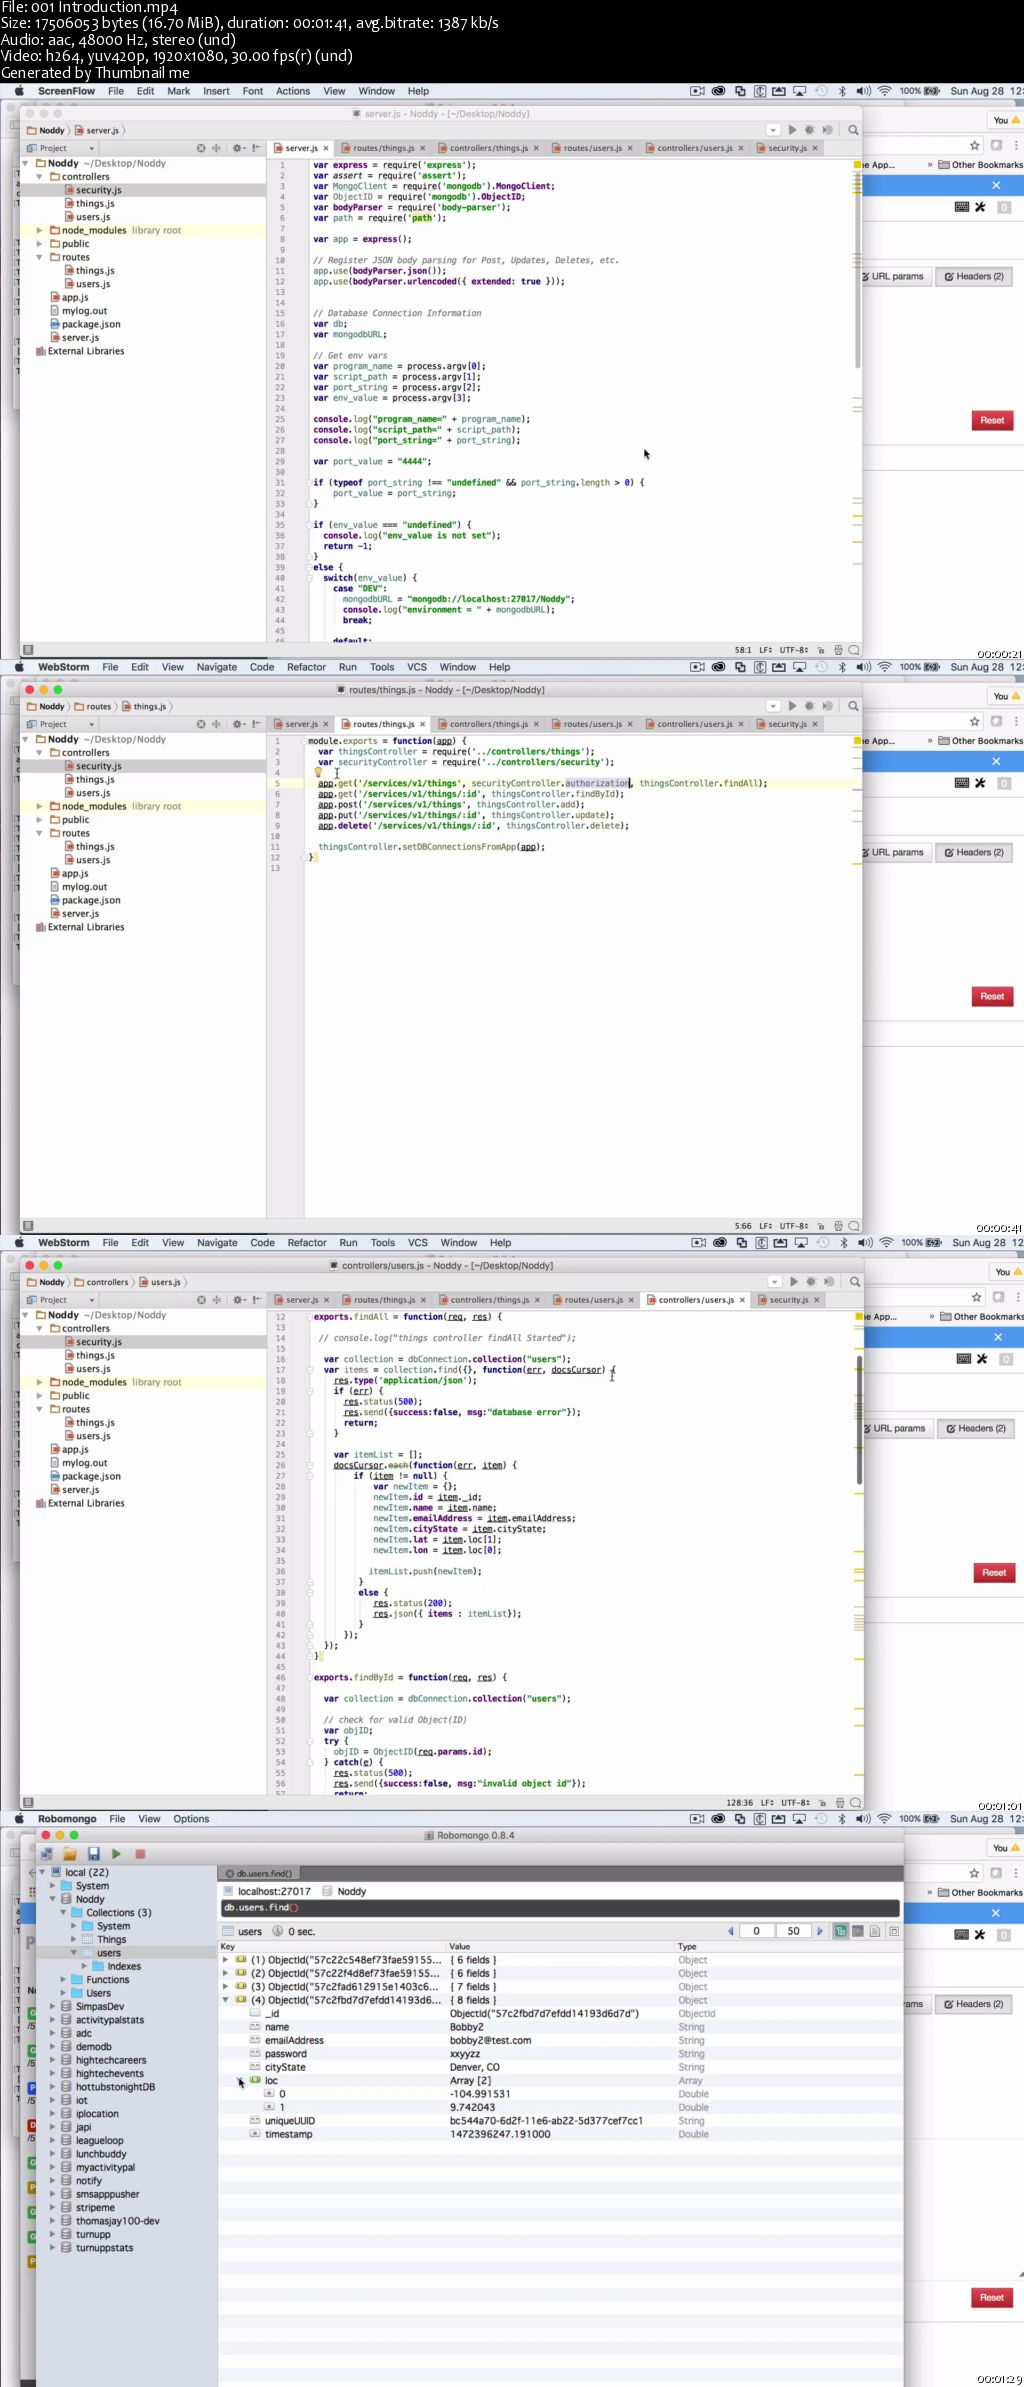Click volume icon in the Robomongo menu bar
The width and height of the screenshot is (1024, 2387).
pyautogui.click(x=863, y=1819)
